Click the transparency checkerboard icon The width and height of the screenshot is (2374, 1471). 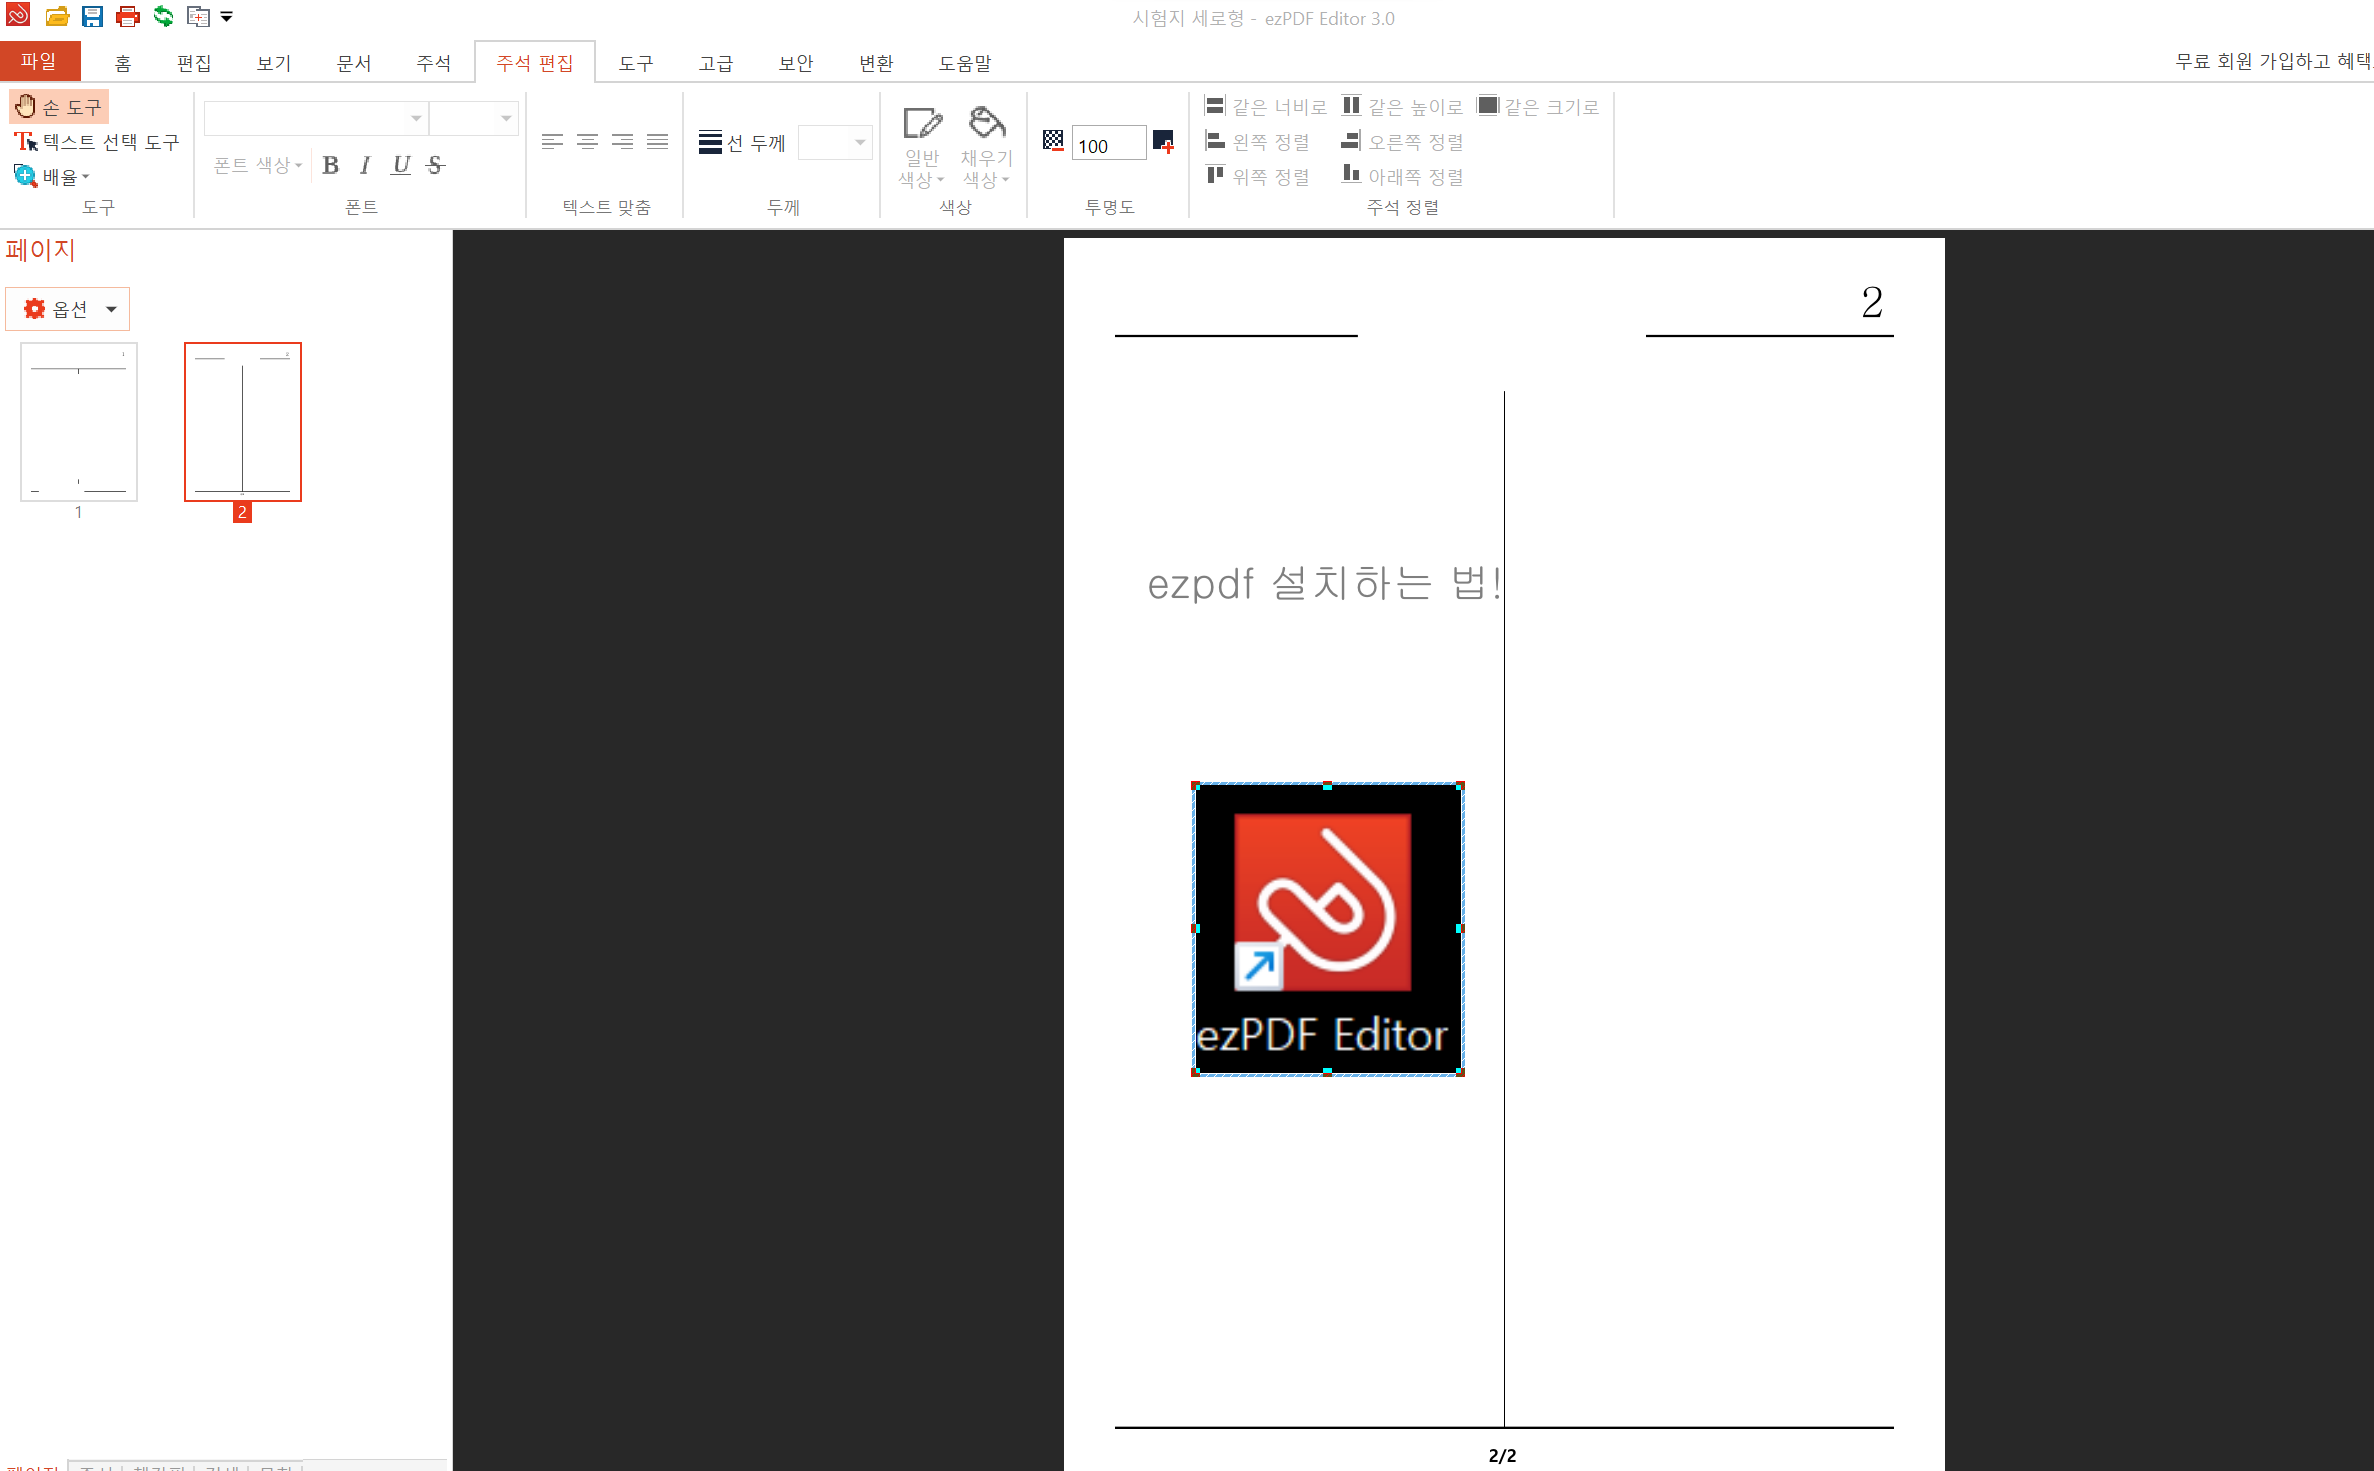pos(1053,141)
